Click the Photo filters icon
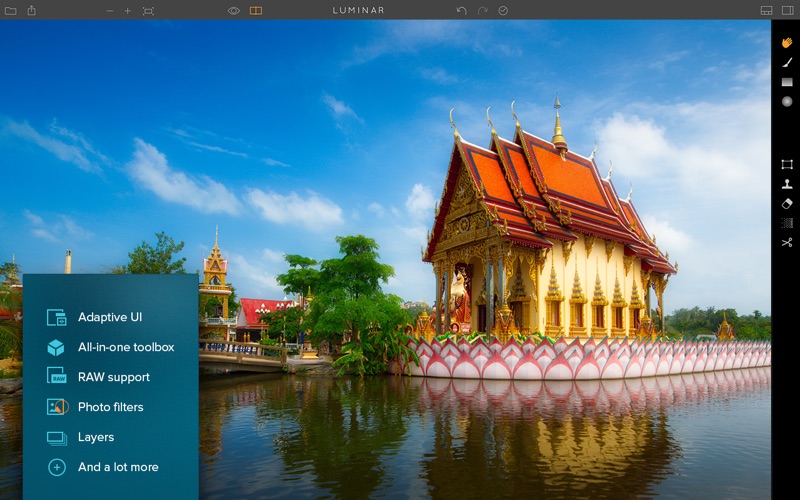This screenshot has width=800, height=500. pyautogui.click(x=58, y=407)
